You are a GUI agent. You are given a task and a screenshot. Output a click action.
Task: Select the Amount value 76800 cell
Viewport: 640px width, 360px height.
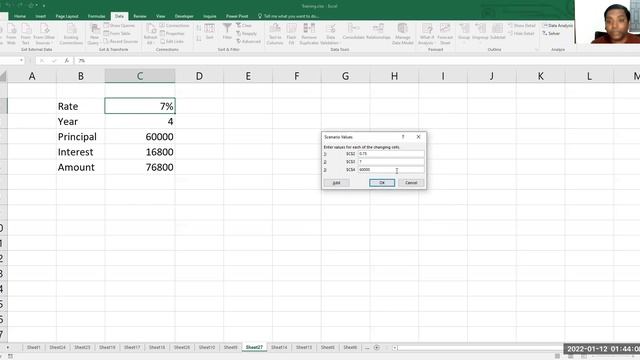pos(140,167)
